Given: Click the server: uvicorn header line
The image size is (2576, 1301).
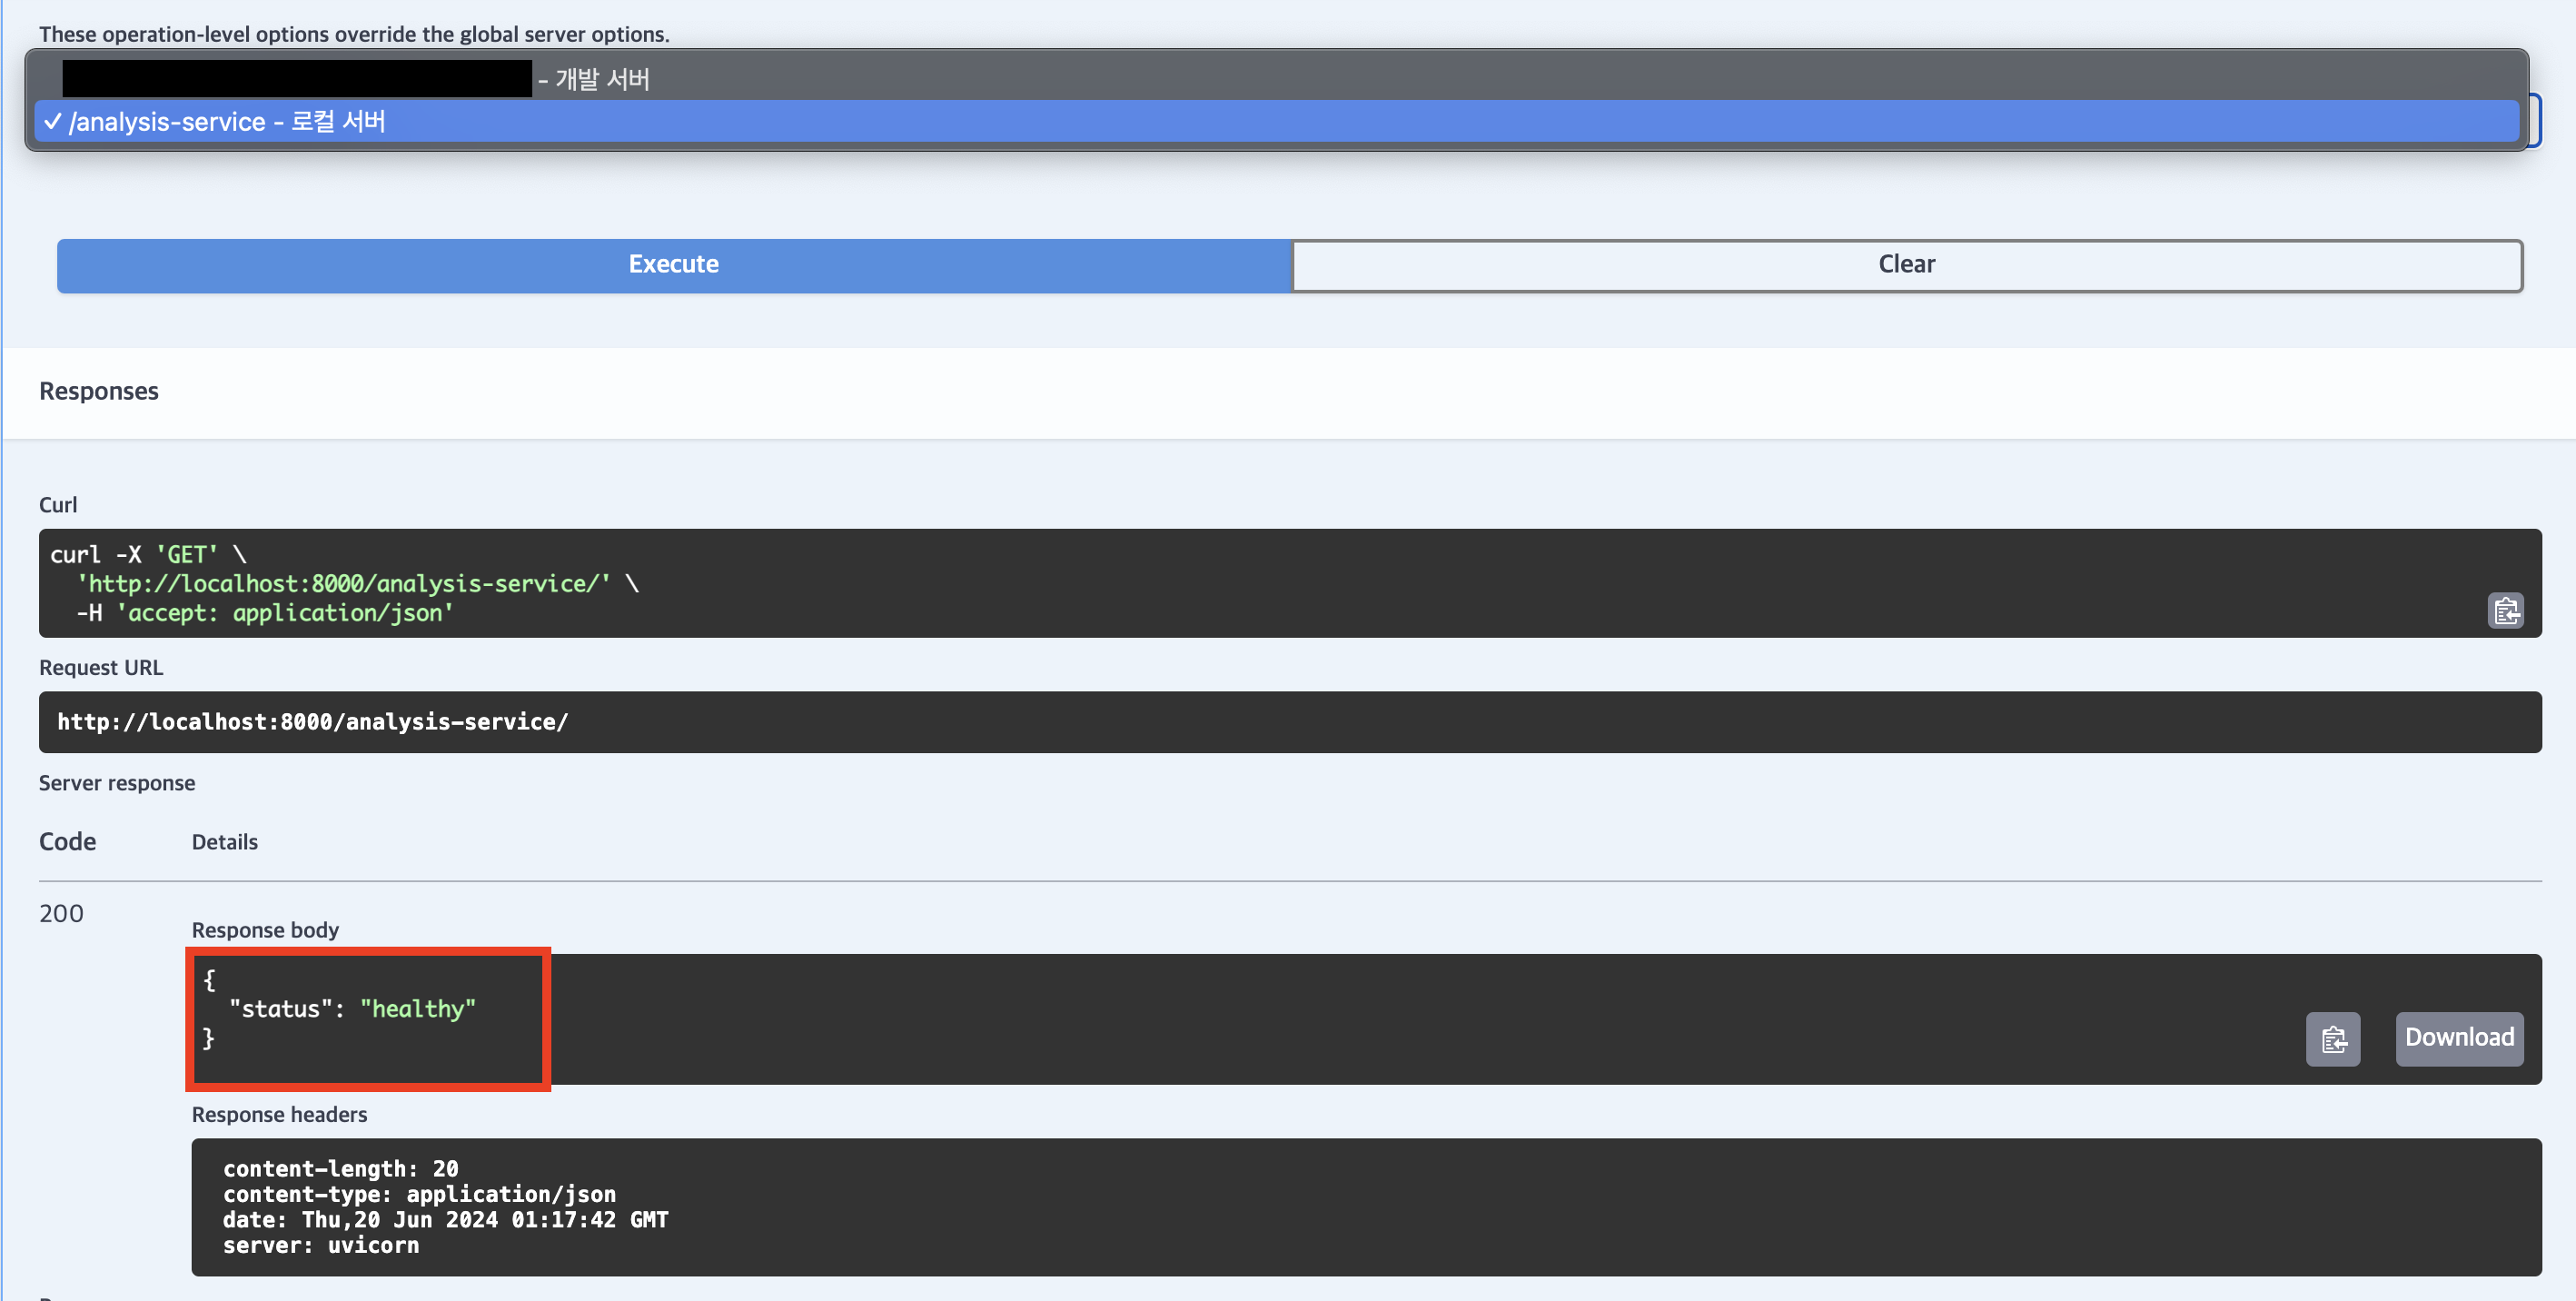Looking at the screenshot, I should pyautogui.click(x=321, y=1245).
